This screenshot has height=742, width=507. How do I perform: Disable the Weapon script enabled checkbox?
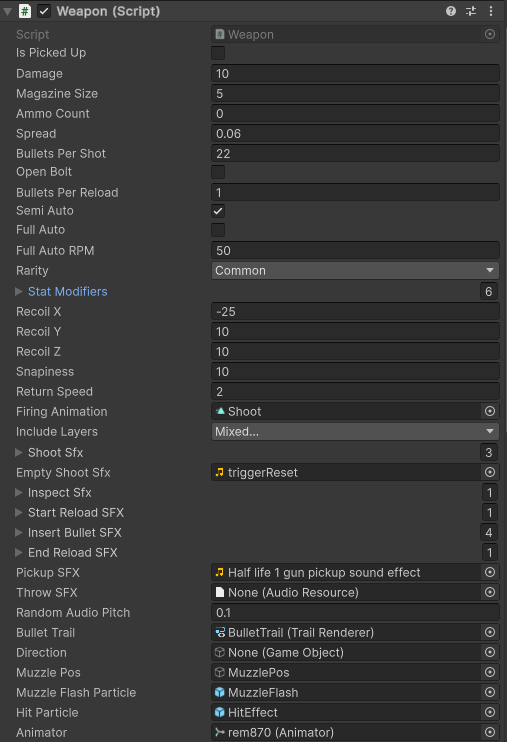coord(44,11)
